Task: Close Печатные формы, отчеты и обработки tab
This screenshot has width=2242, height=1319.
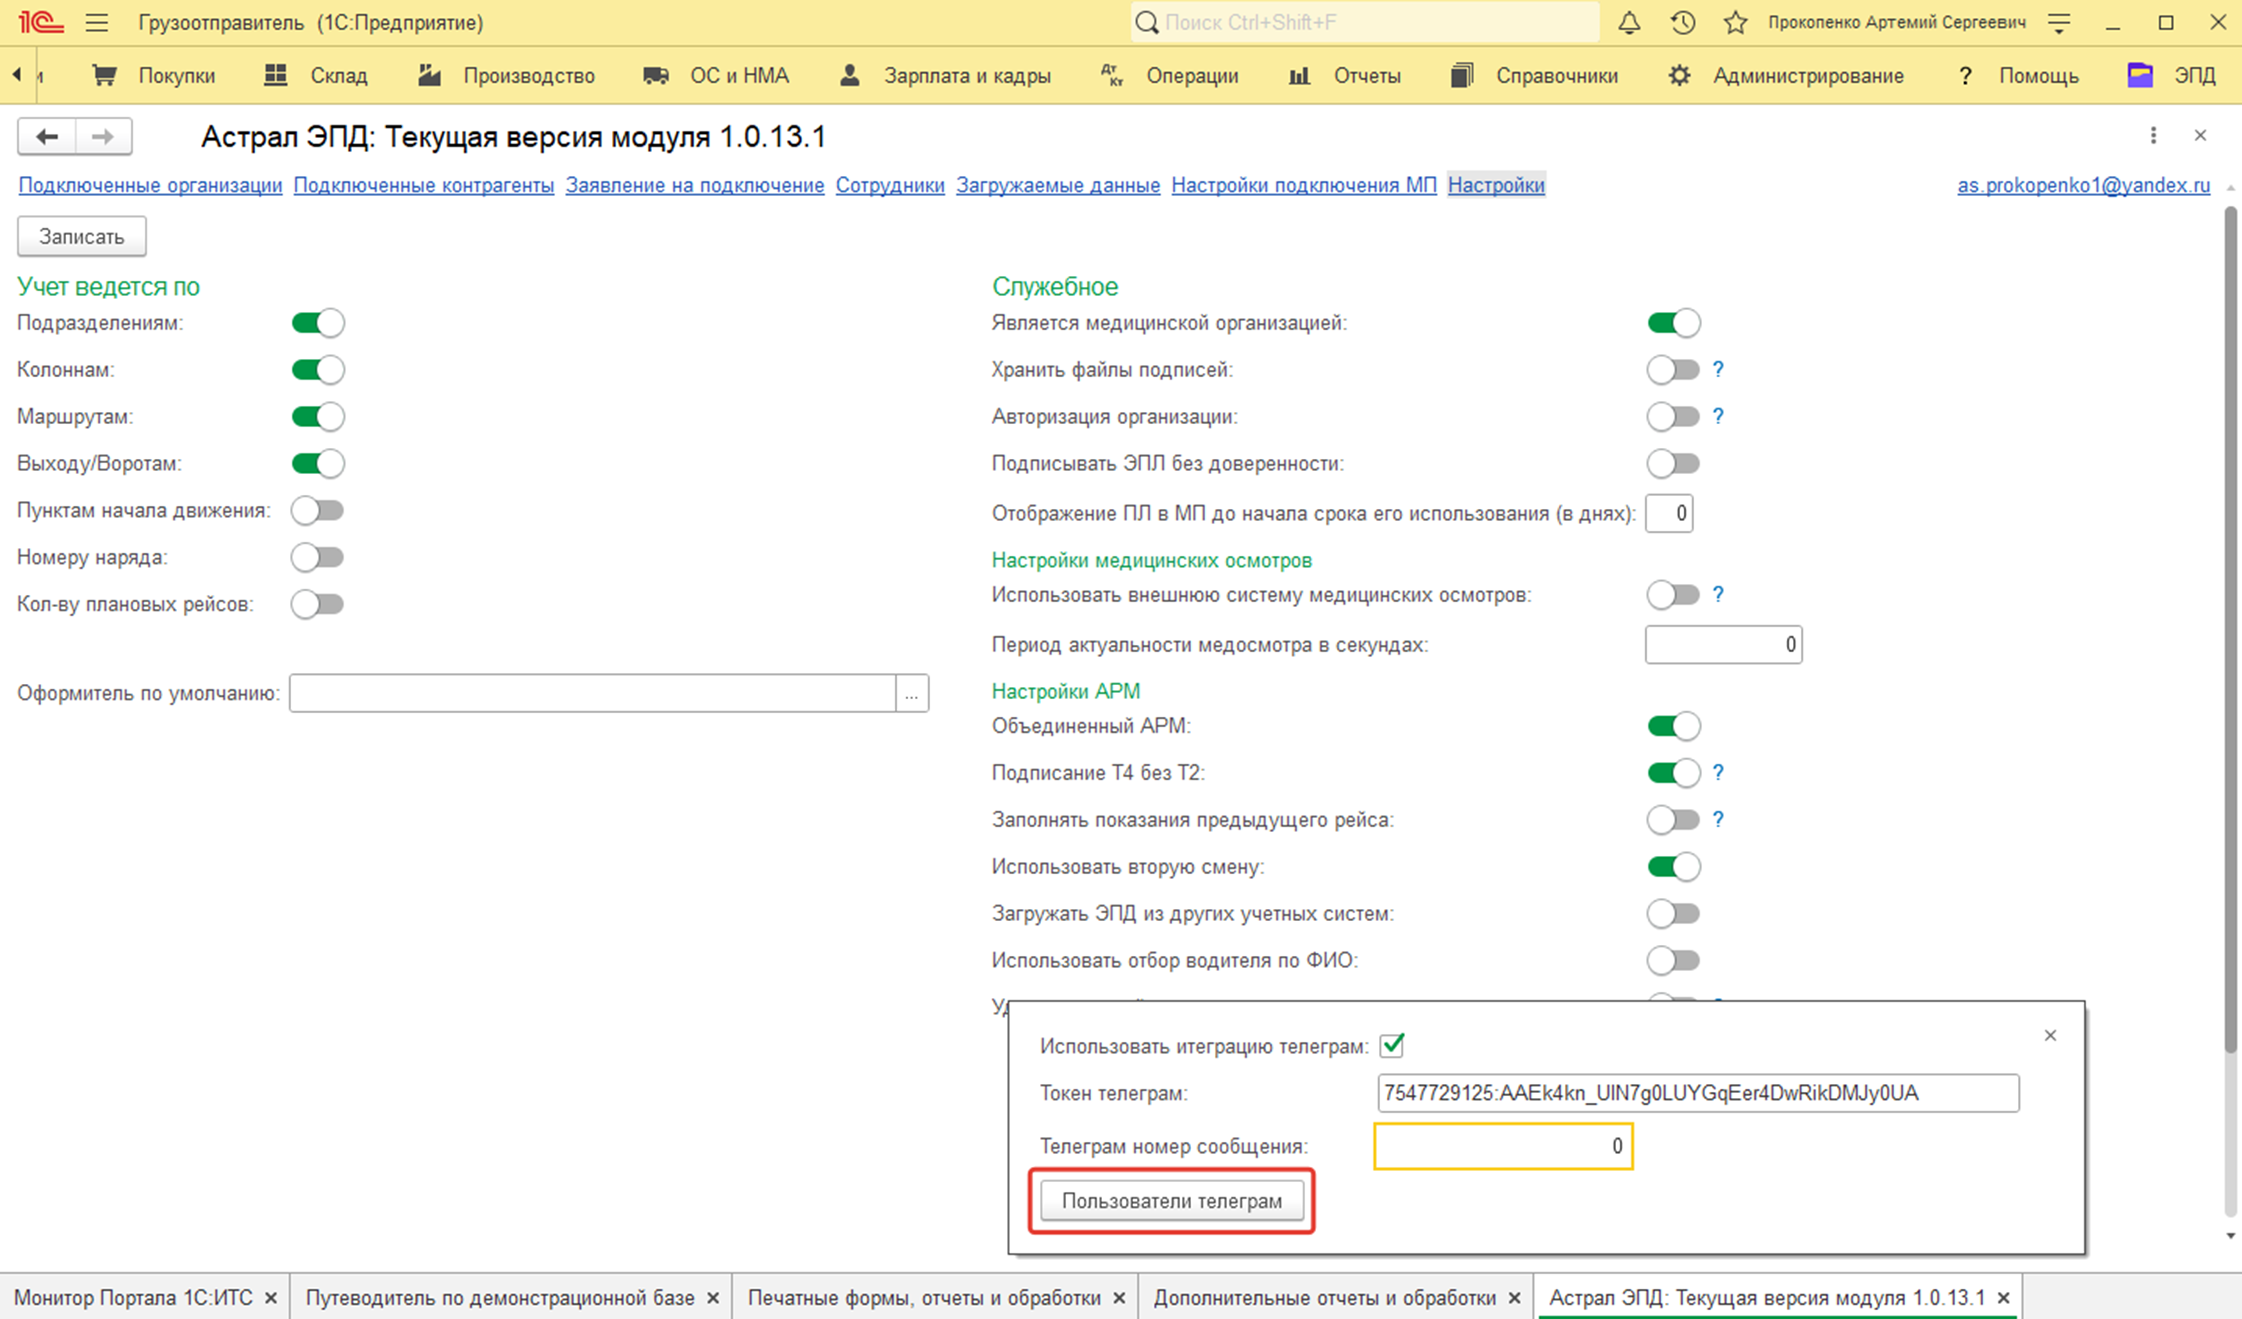Action: click(1119, 1298)
